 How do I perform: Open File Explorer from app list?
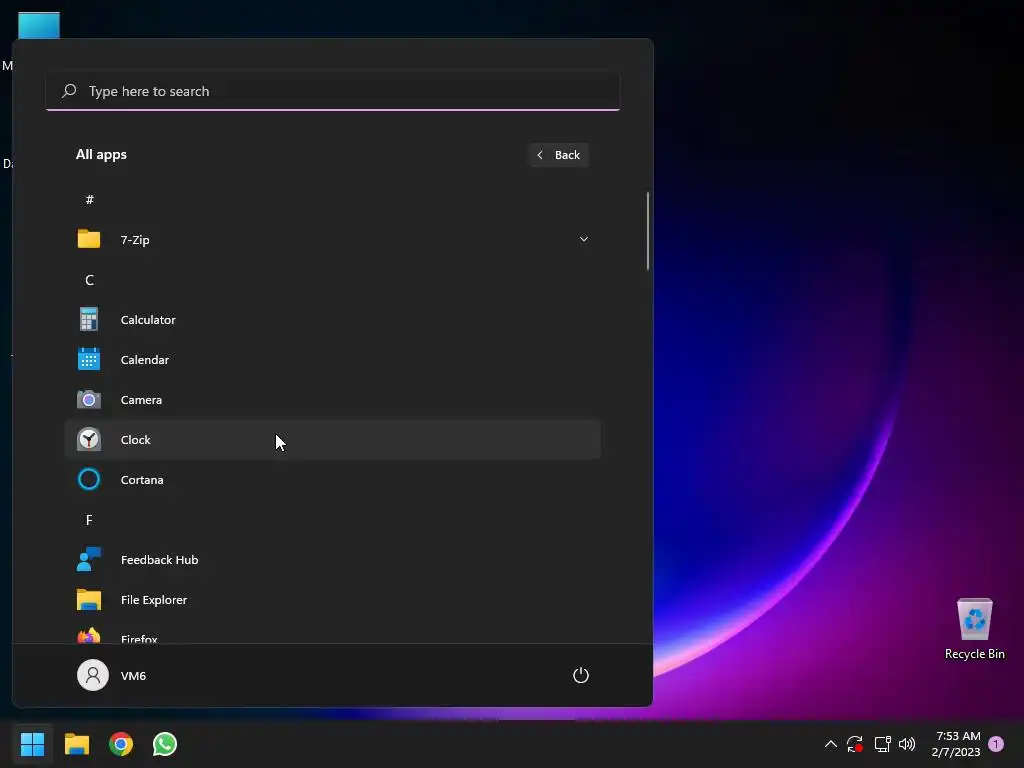click(x=332, y=600)
